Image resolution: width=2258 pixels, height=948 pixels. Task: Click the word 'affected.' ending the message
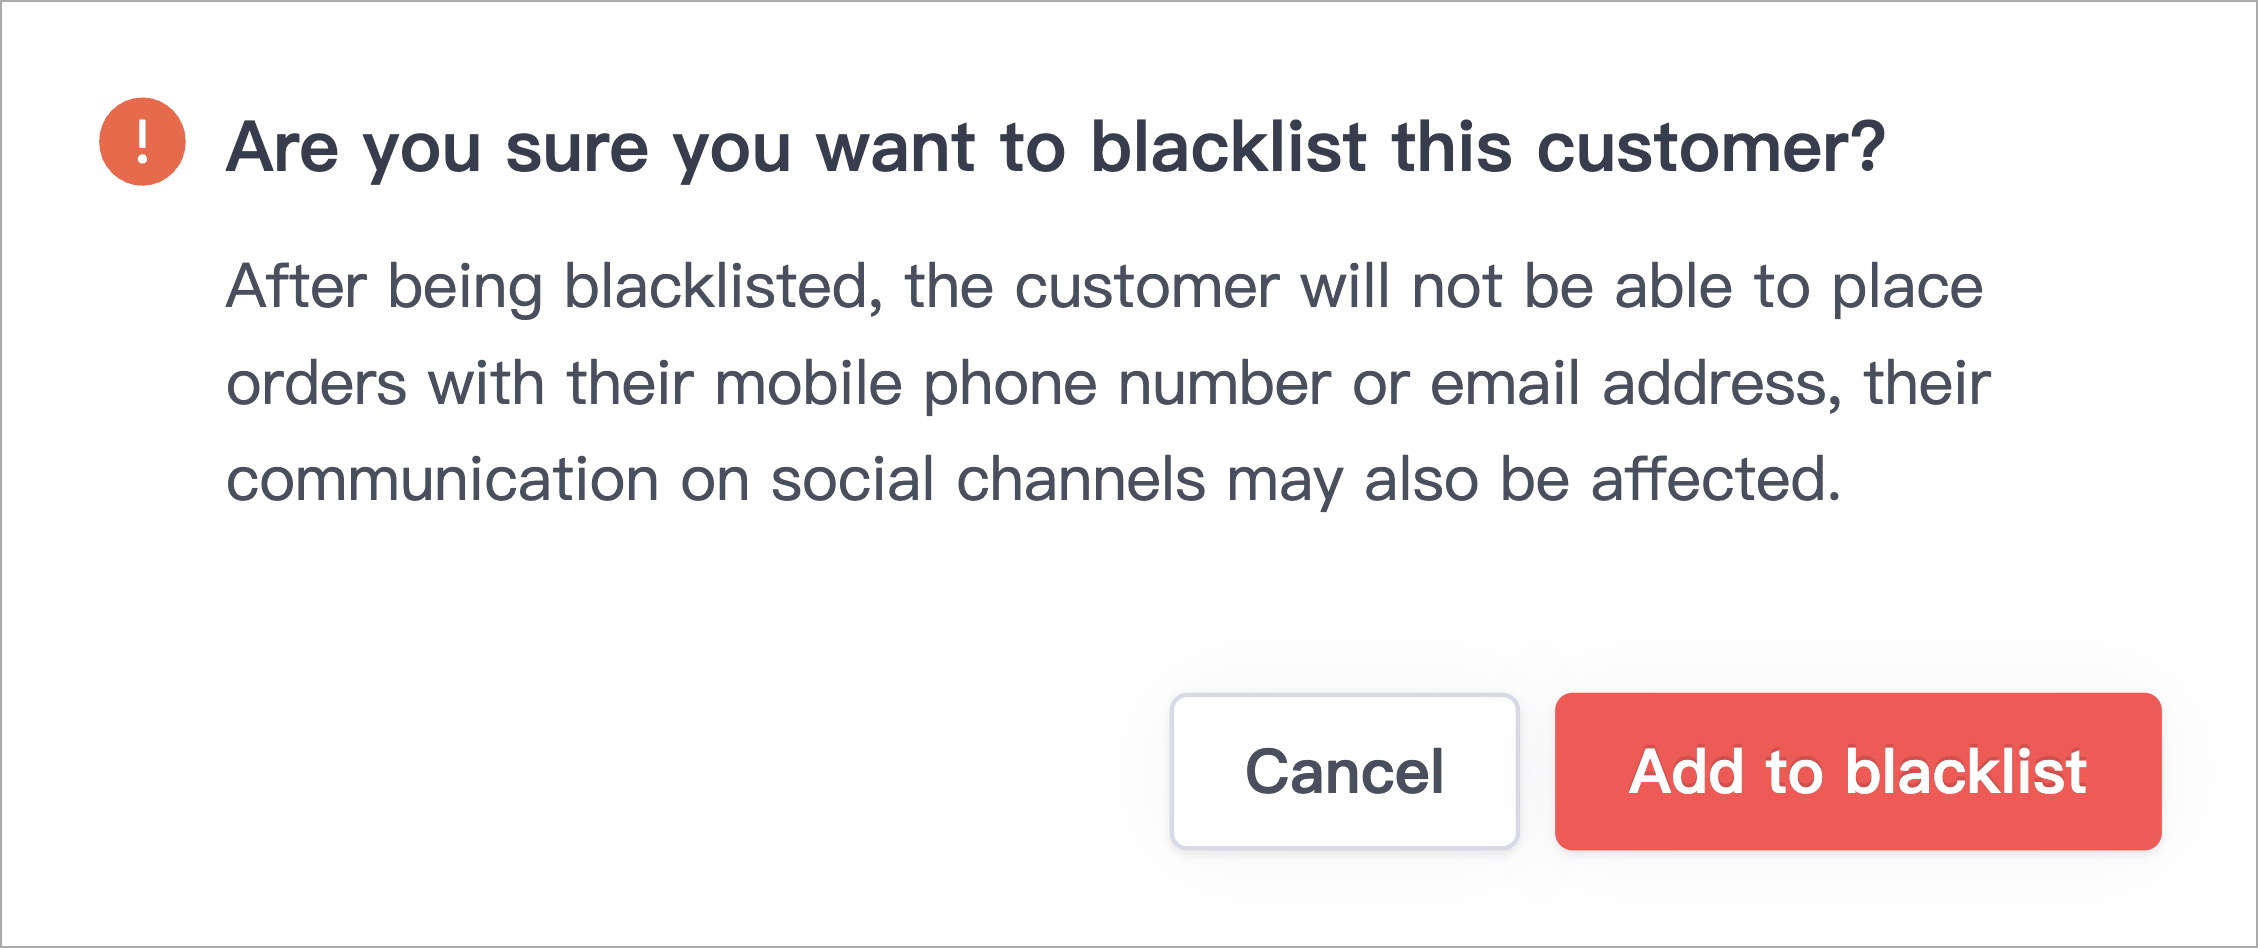click(1715, 479)
